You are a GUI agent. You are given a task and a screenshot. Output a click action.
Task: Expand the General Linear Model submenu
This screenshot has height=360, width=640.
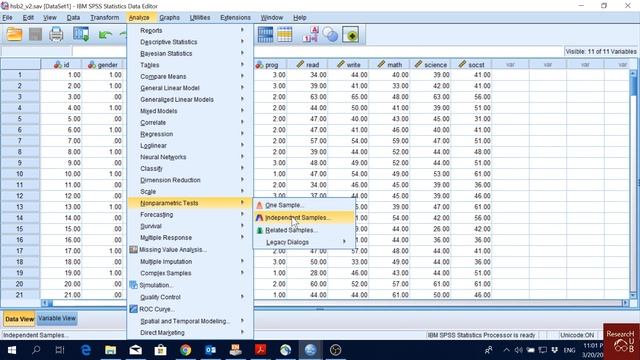(190, 88)
